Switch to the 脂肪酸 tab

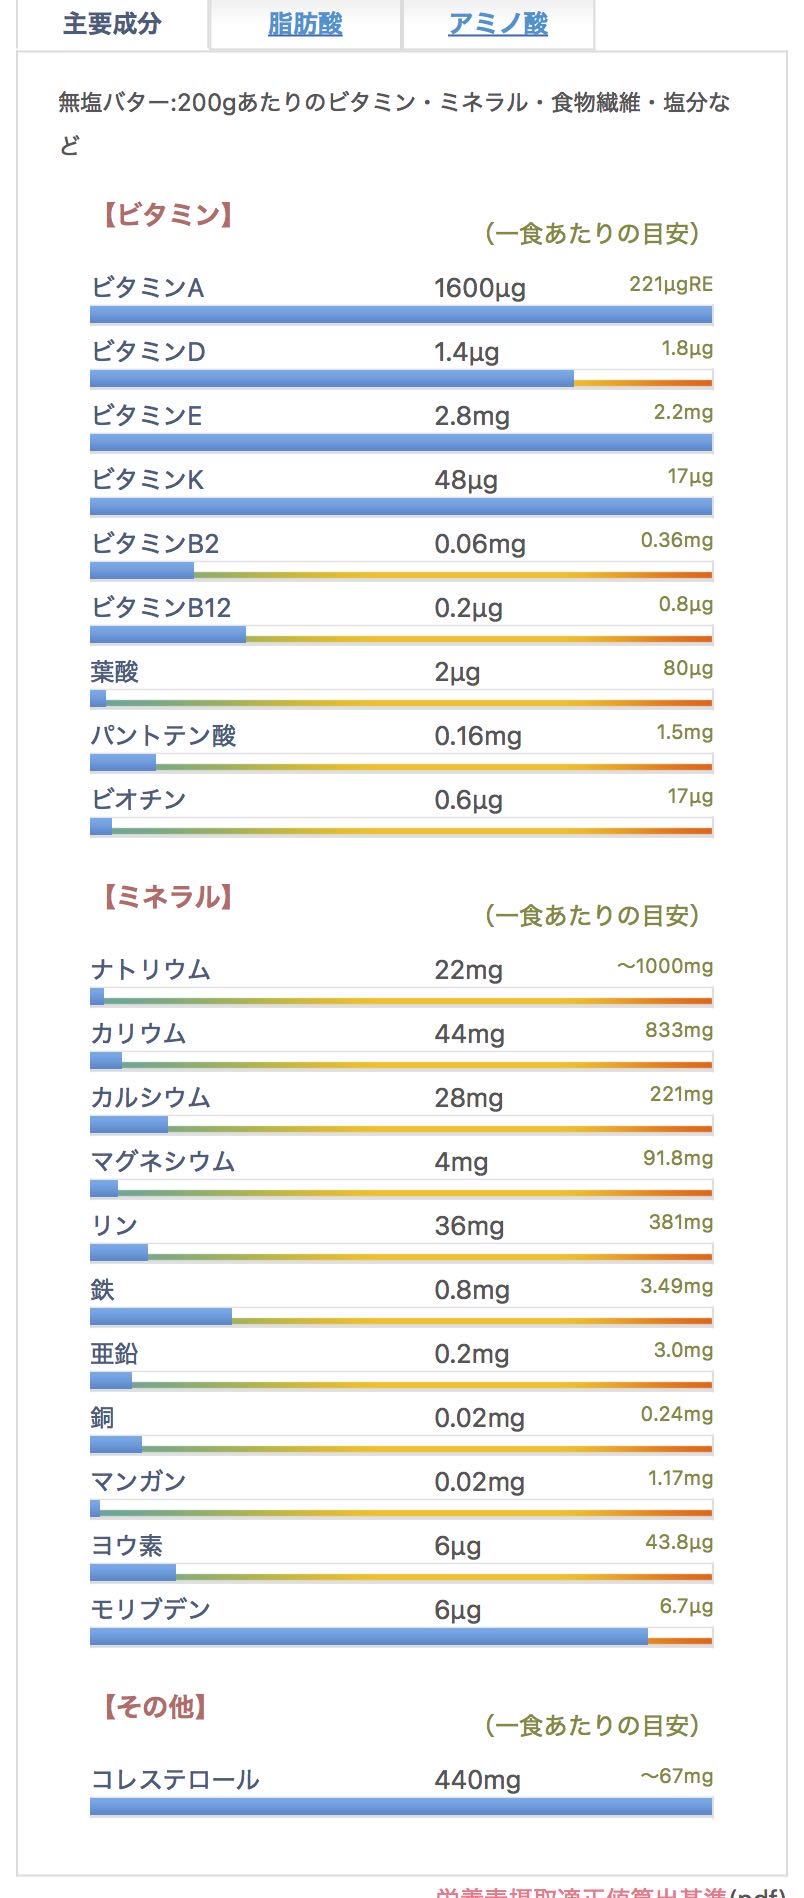[305, 25]
